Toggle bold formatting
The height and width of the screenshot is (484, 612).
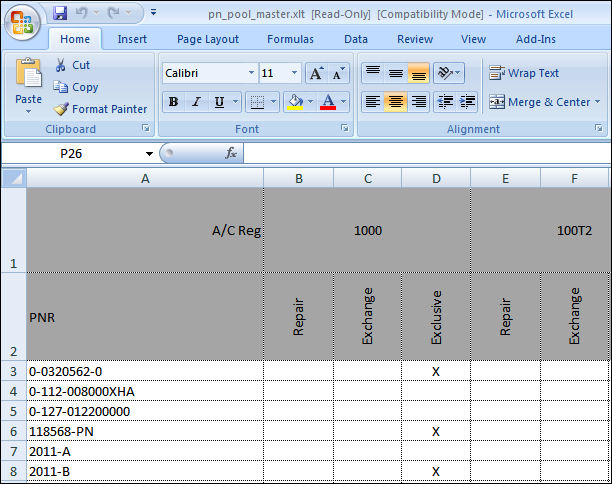[x=174, y=102]
